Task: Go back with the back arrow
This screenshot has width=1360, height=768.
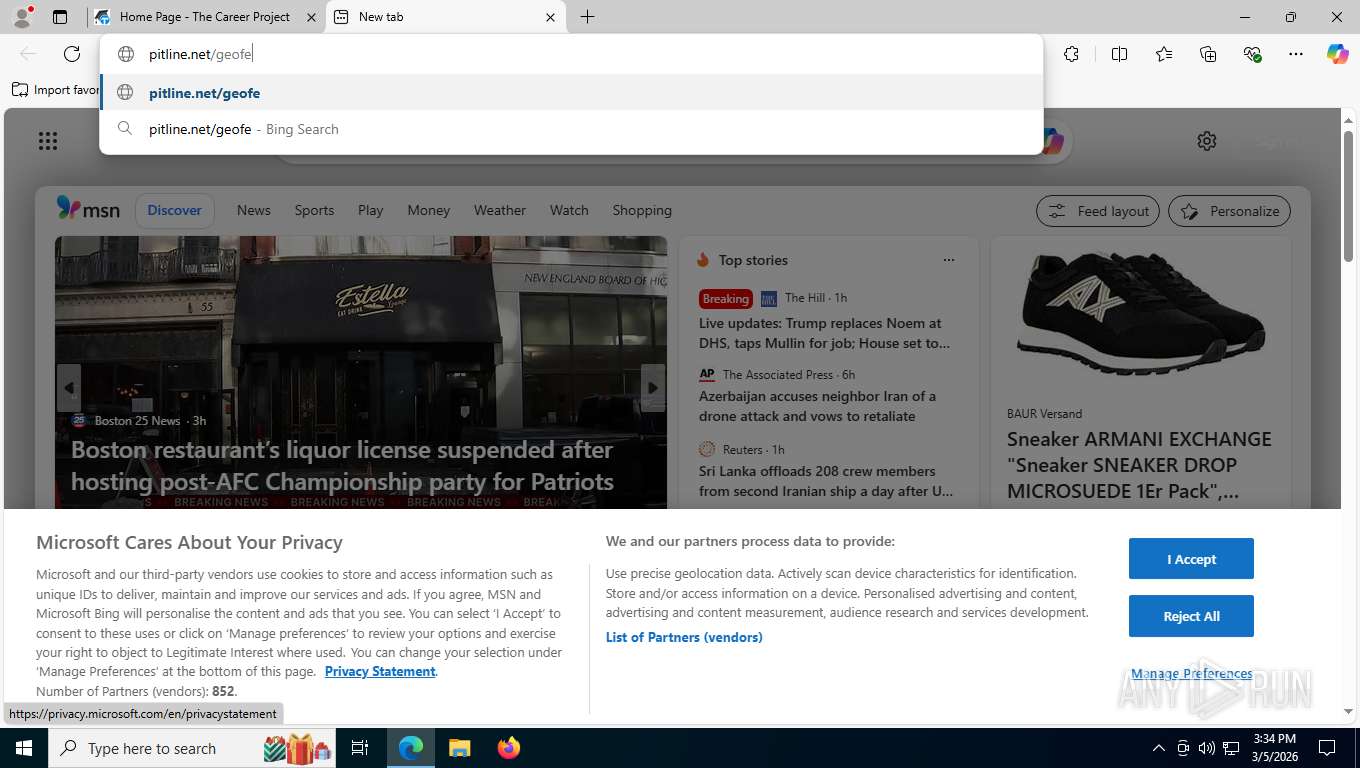Action: (x=28, y=54)
